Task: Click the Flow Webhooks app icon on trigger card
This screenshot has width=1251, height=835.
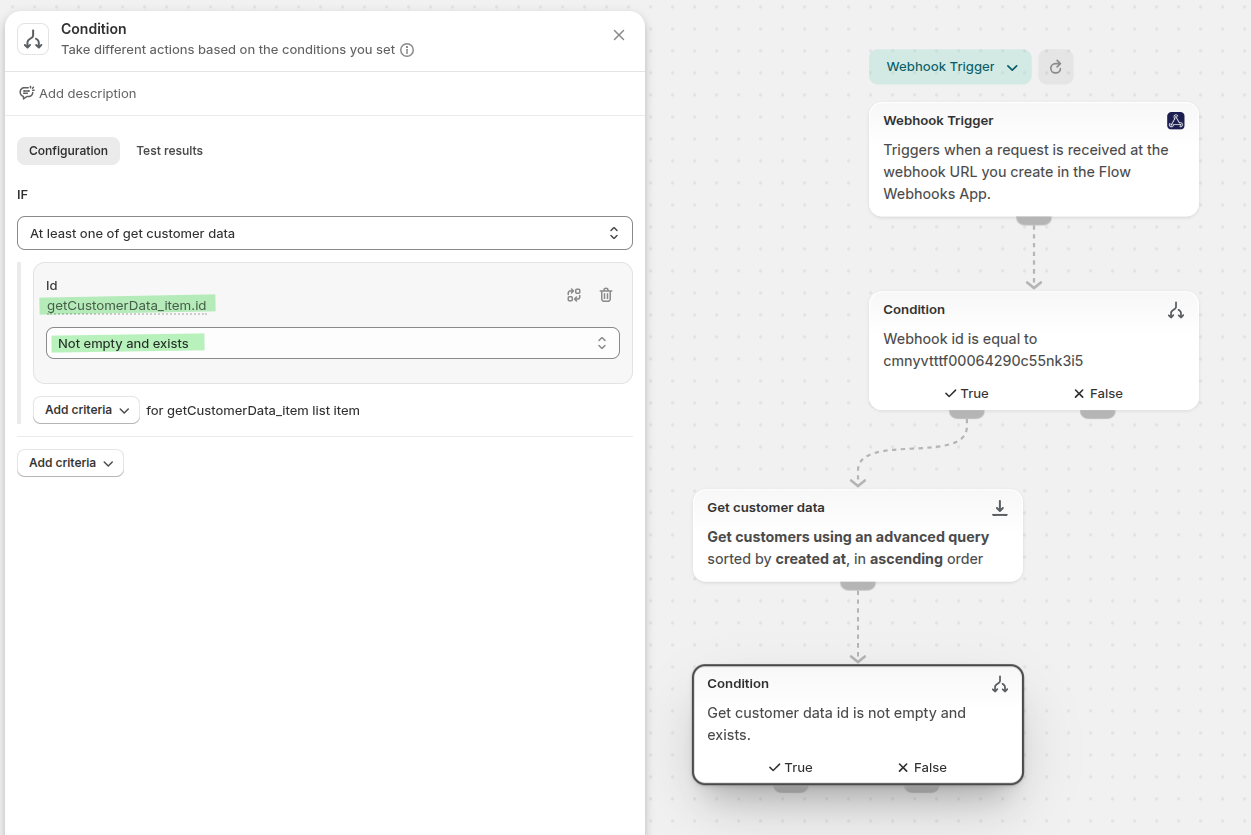Action: pyautogui.click(x=1175, y=121)
